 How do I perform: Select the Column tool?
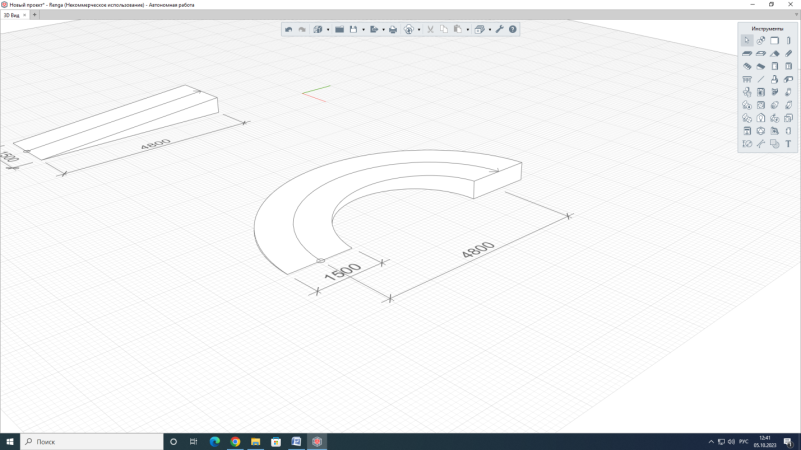788,40
